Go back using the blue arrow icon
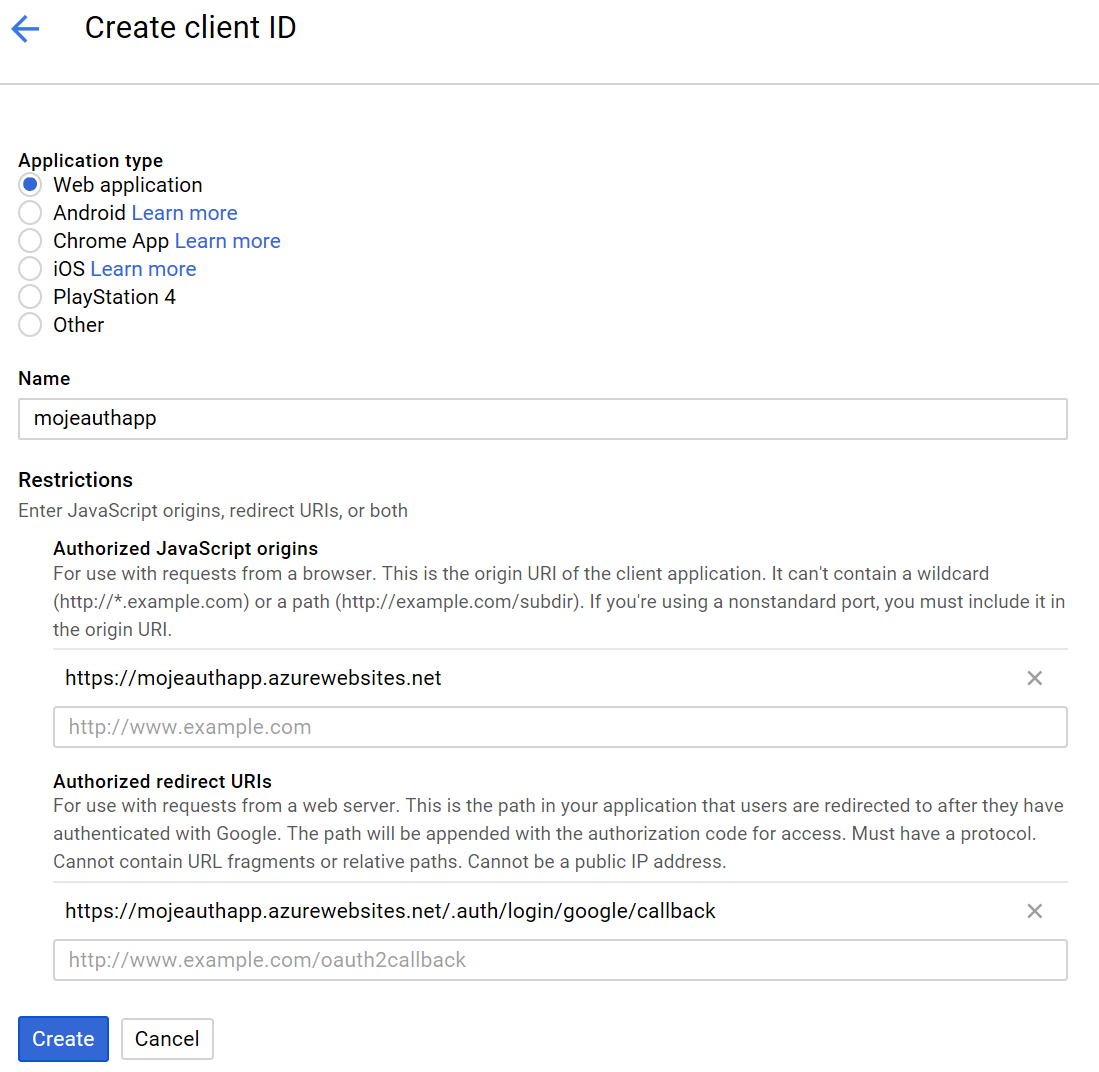This screenshot has height=1072, width=1099. (x=25, y=29)
